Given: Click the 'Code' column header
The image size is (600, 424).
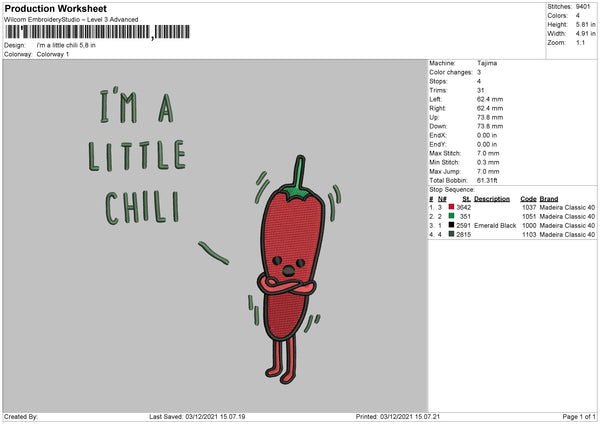Looking at the screenshot, I should click(528, 199).
